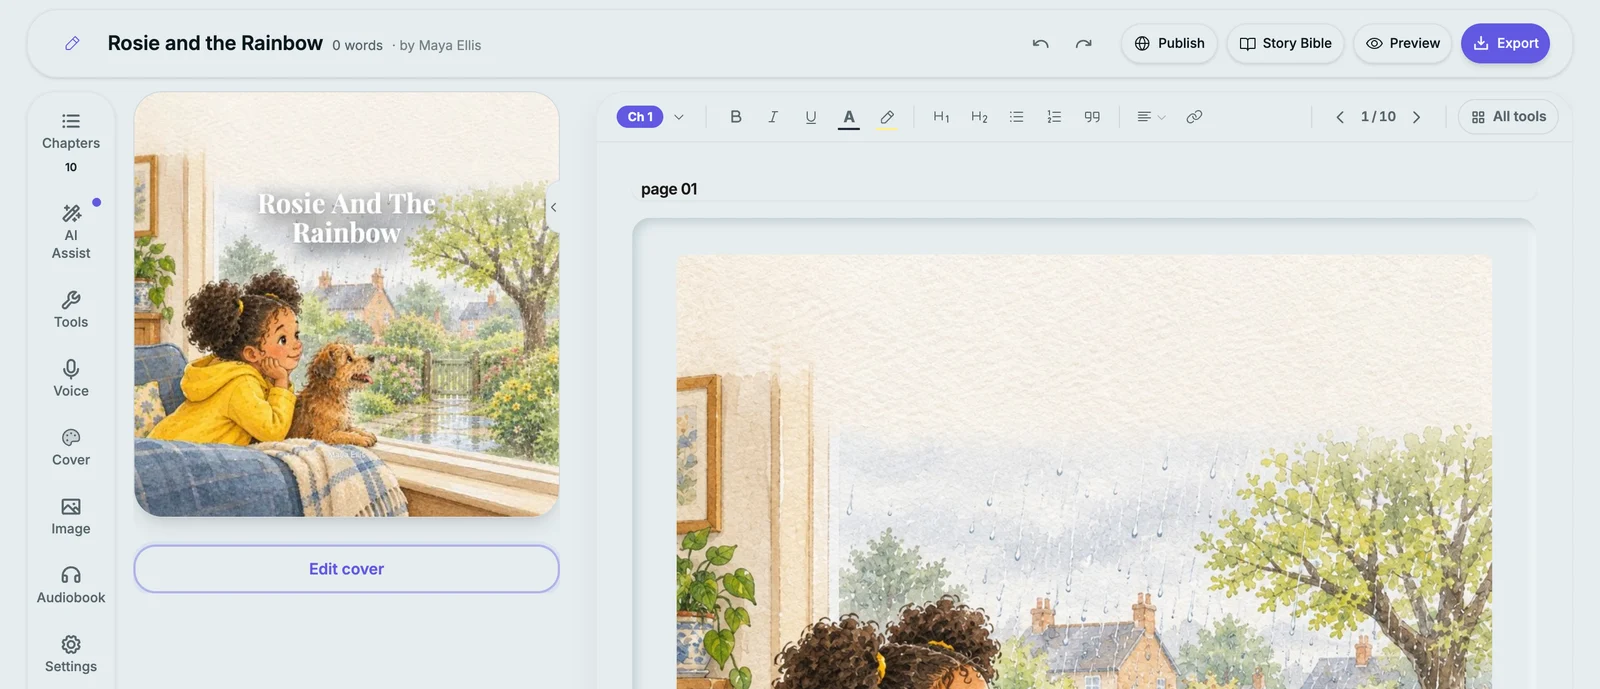Viewport: 1600px width, 689px height.
Task: Undo the last action
Action: point(1040,43)
